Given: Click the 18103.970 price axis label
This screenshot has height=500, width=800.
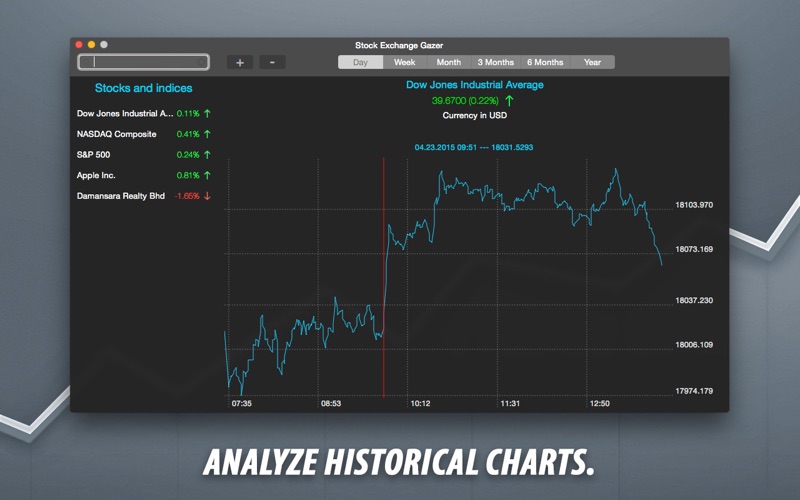Looking at the screenshot, I should (x=694, y=205).
